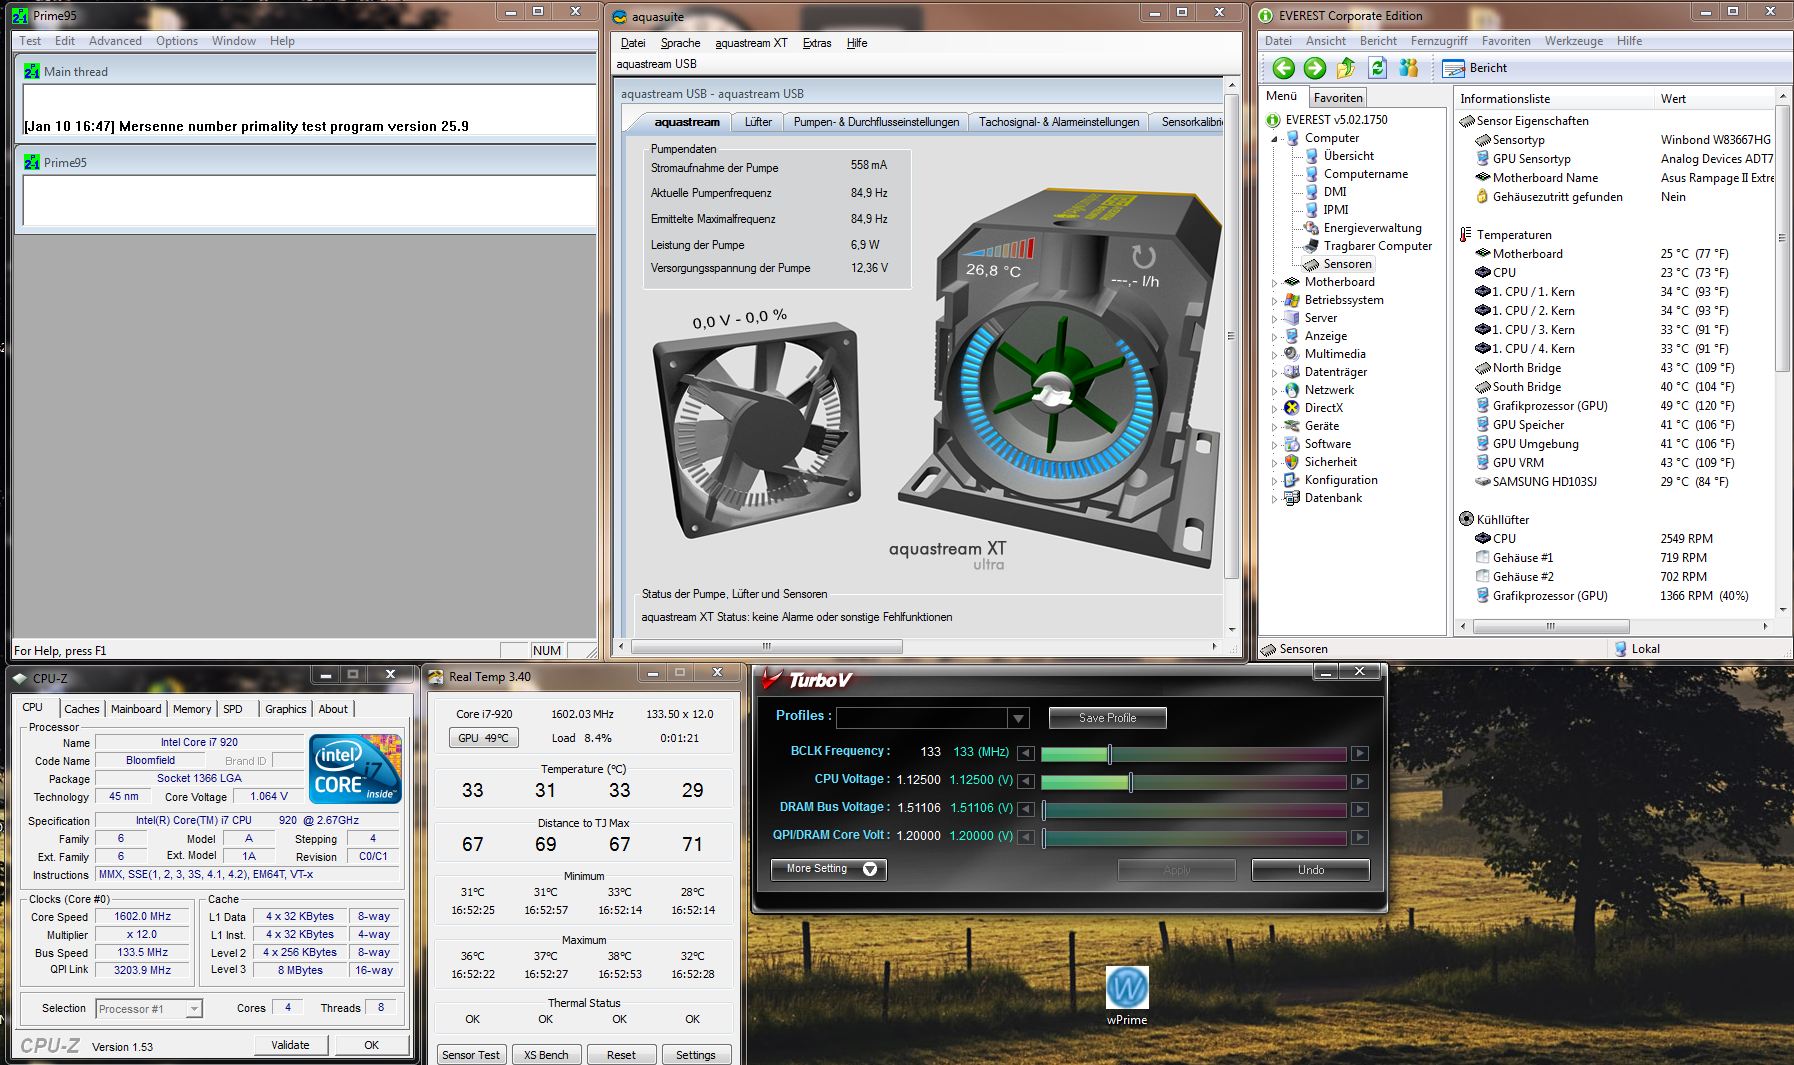Click the users icon in EVEREST toolbar
The height and width of the screenshot is (1065, 1794).
(x=1409, y=68)
